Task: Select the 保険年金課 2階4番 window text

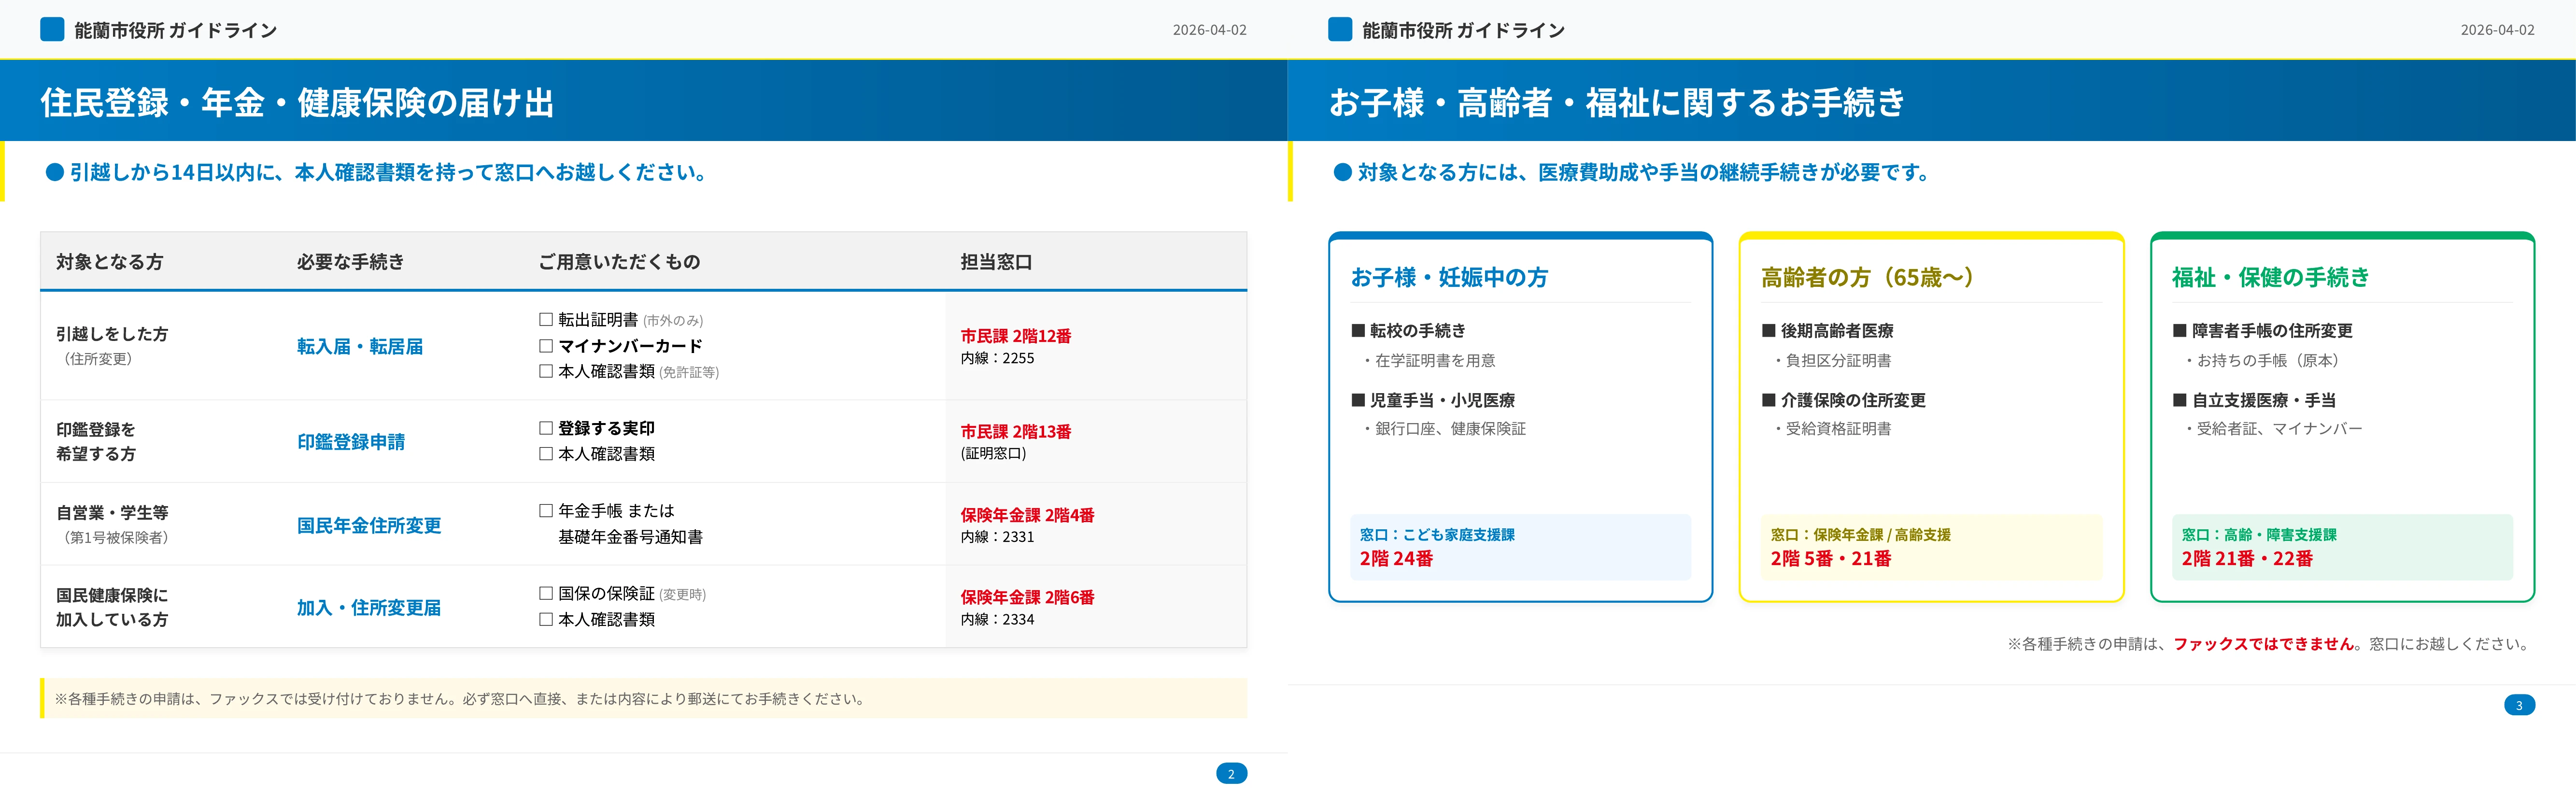Action: click(x=1027, y=515)
